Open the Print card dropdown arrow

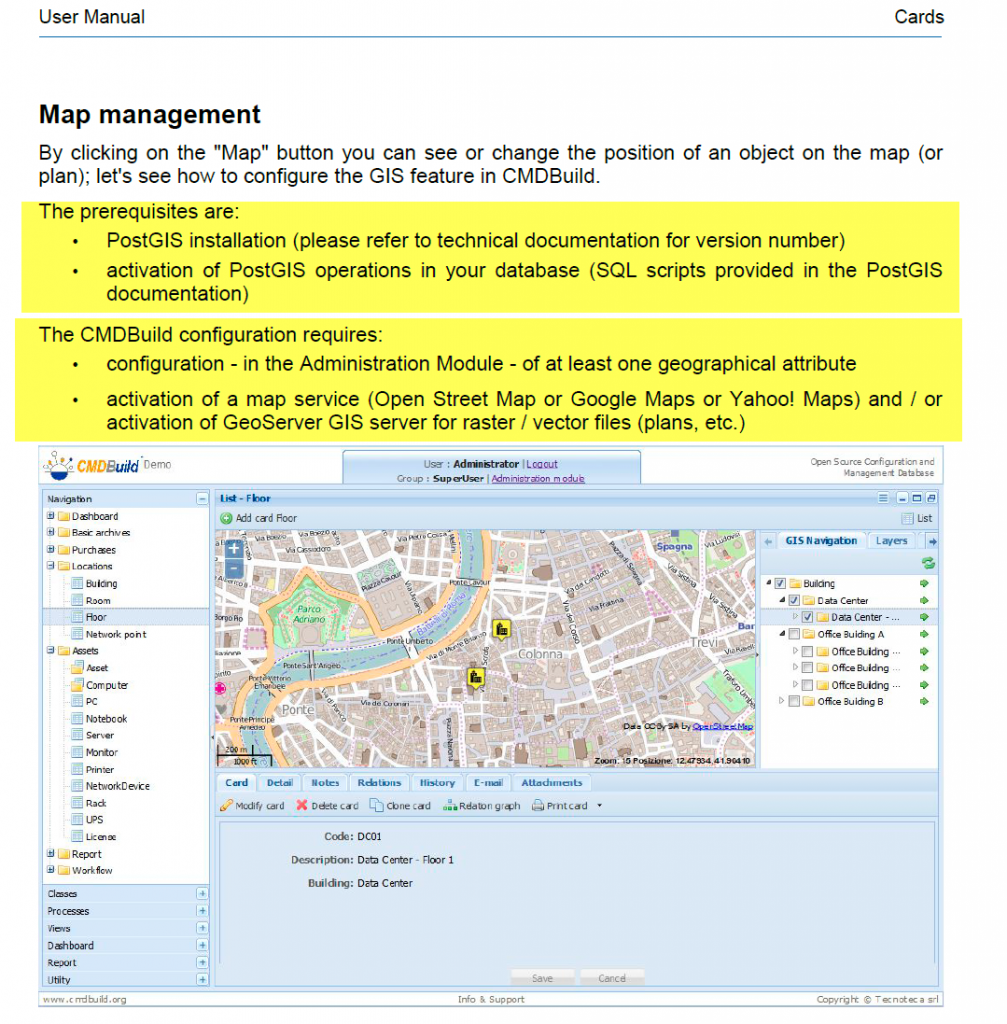(x=598, y=805)
